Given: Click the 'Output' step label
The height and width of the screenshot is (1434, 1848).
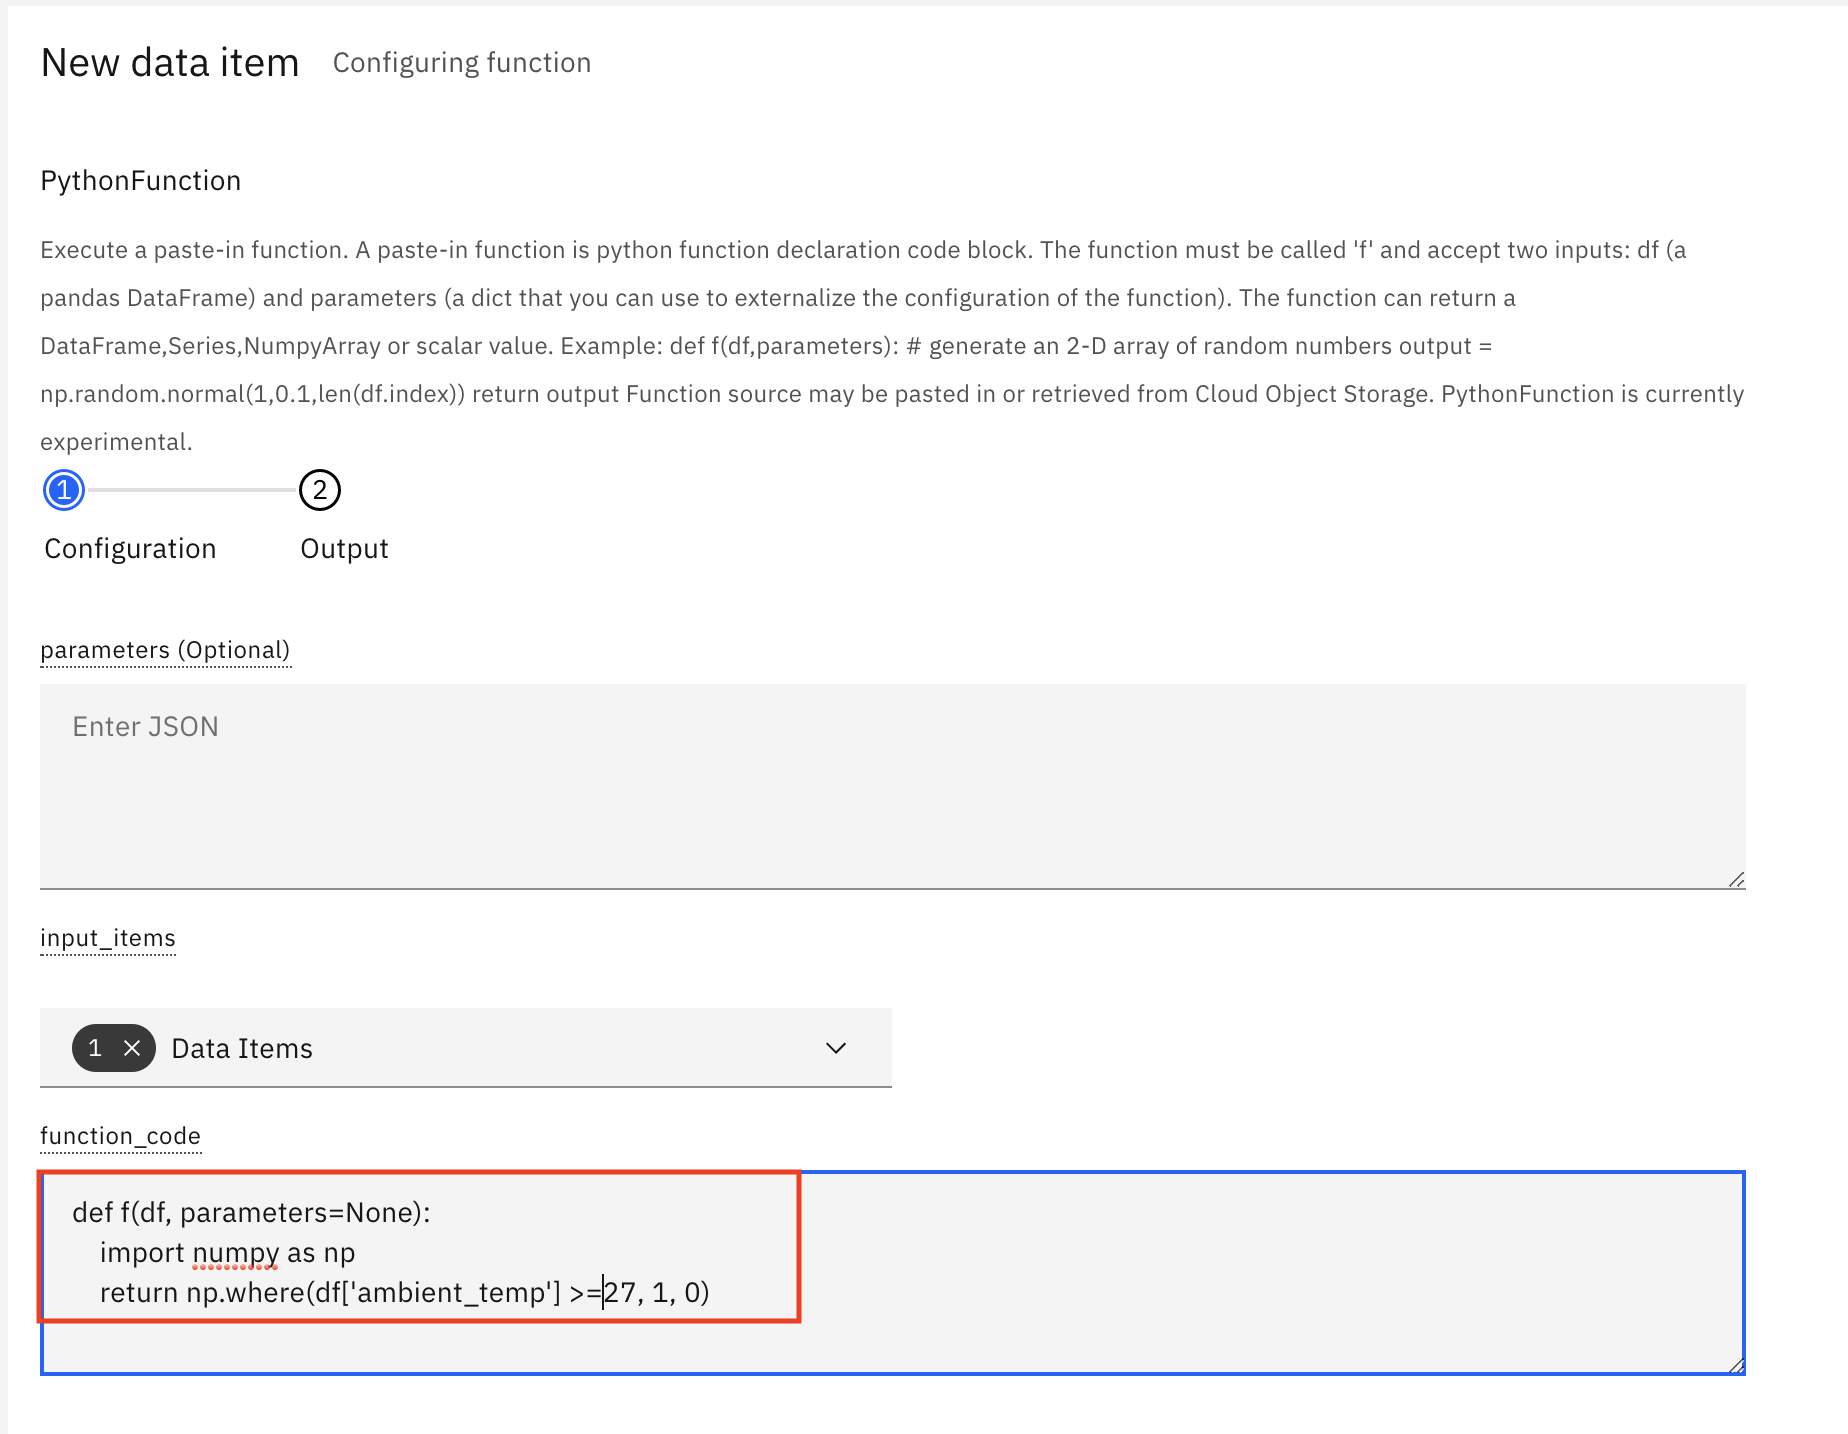Looking at the screenshot, I should pyautogui.click(x=344, y=549).
